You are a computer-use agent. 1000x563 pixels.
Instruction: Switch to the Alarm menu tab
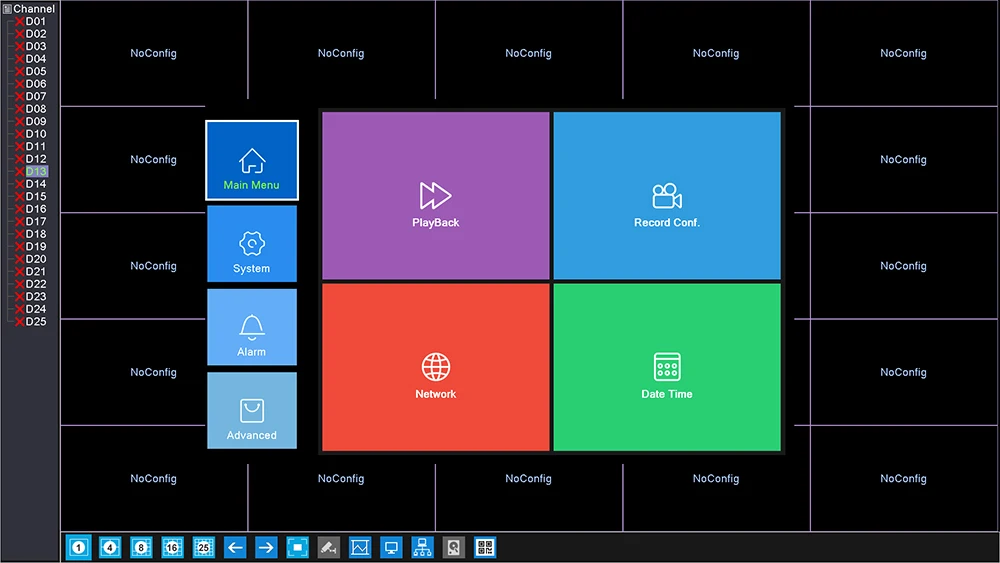pos(252,327)
